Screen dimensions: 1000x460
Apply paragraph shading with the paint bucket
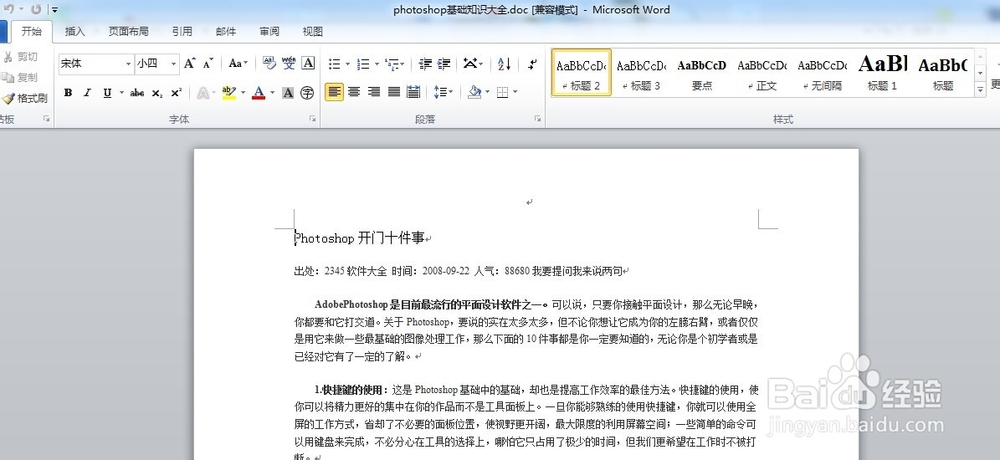[474, 93]
